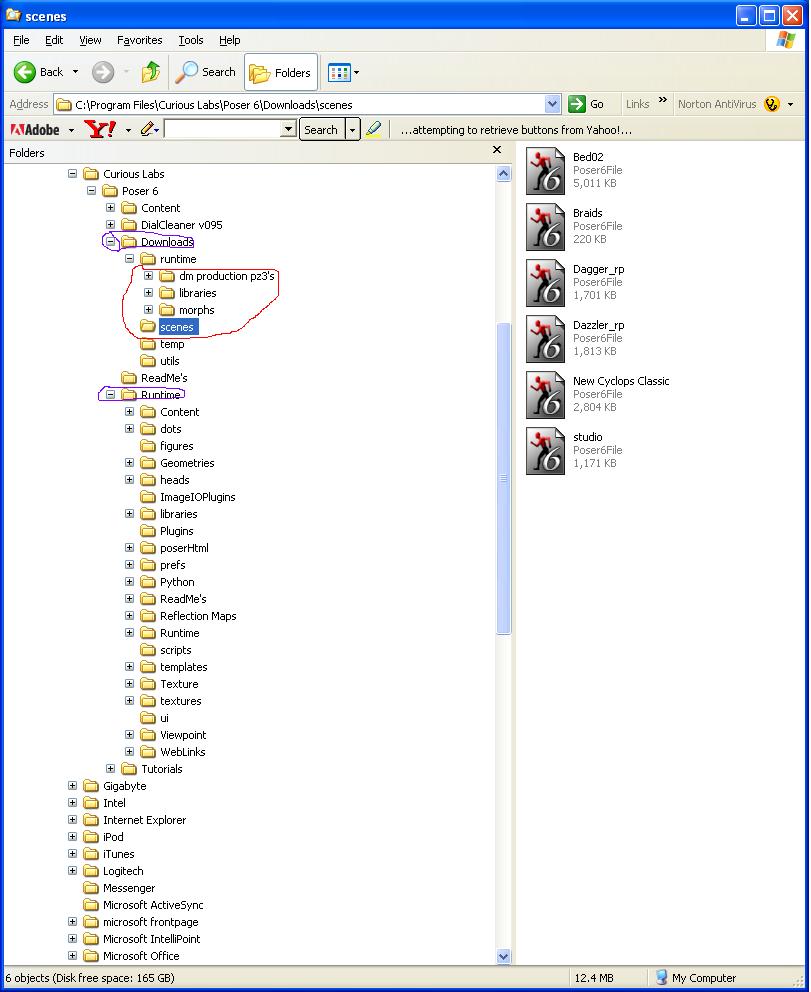811x992 pixels.
Task: Click My Computer icon in status bar
Action: [x=662, y=977]
